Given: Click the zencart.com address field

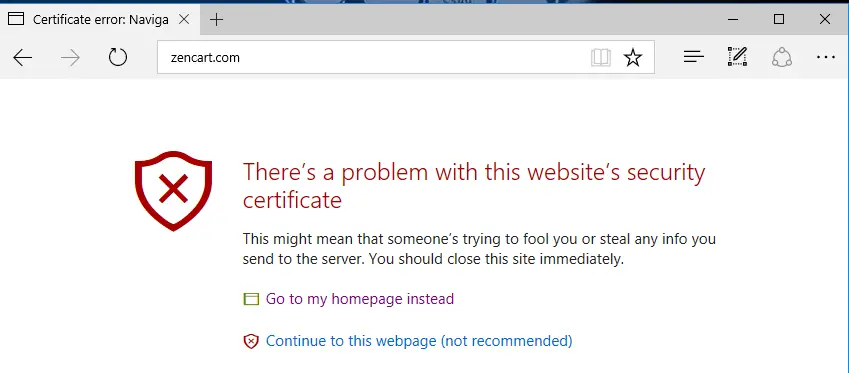Looking at the screenshot, I should [374, 57].
